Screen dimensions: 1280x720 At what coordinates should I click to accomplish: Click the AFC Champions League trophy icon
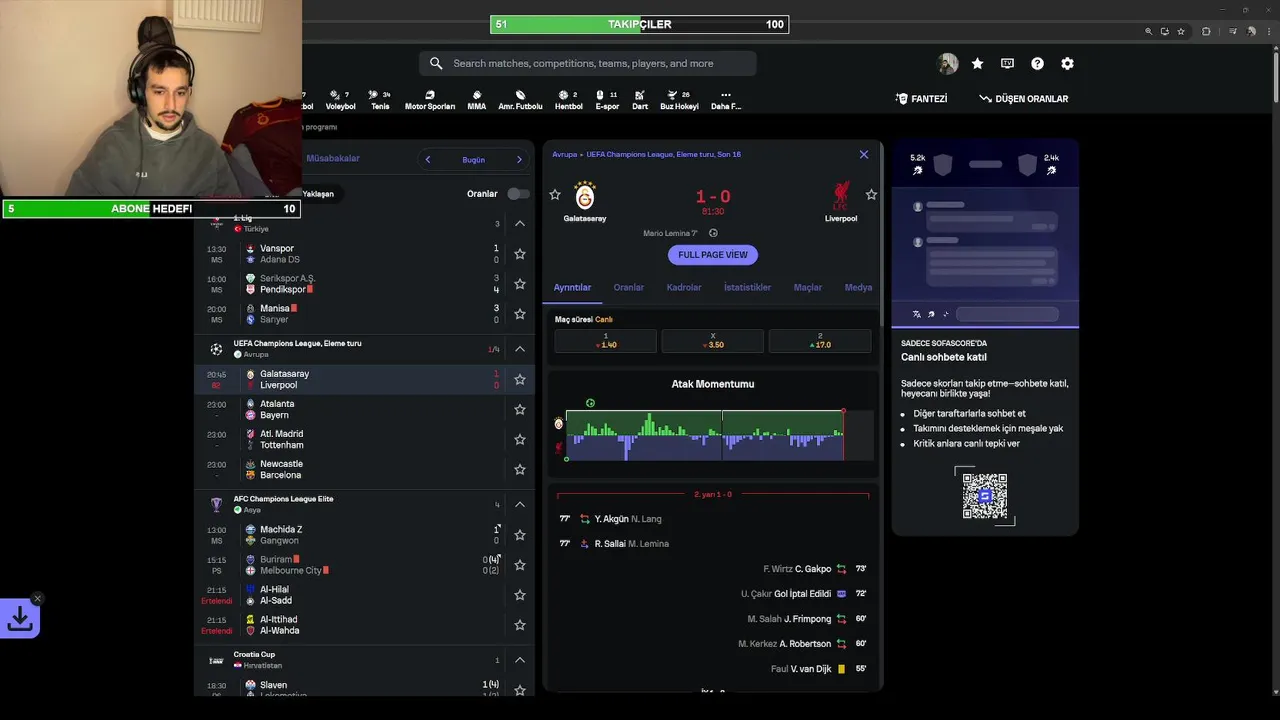click(216, 504)
